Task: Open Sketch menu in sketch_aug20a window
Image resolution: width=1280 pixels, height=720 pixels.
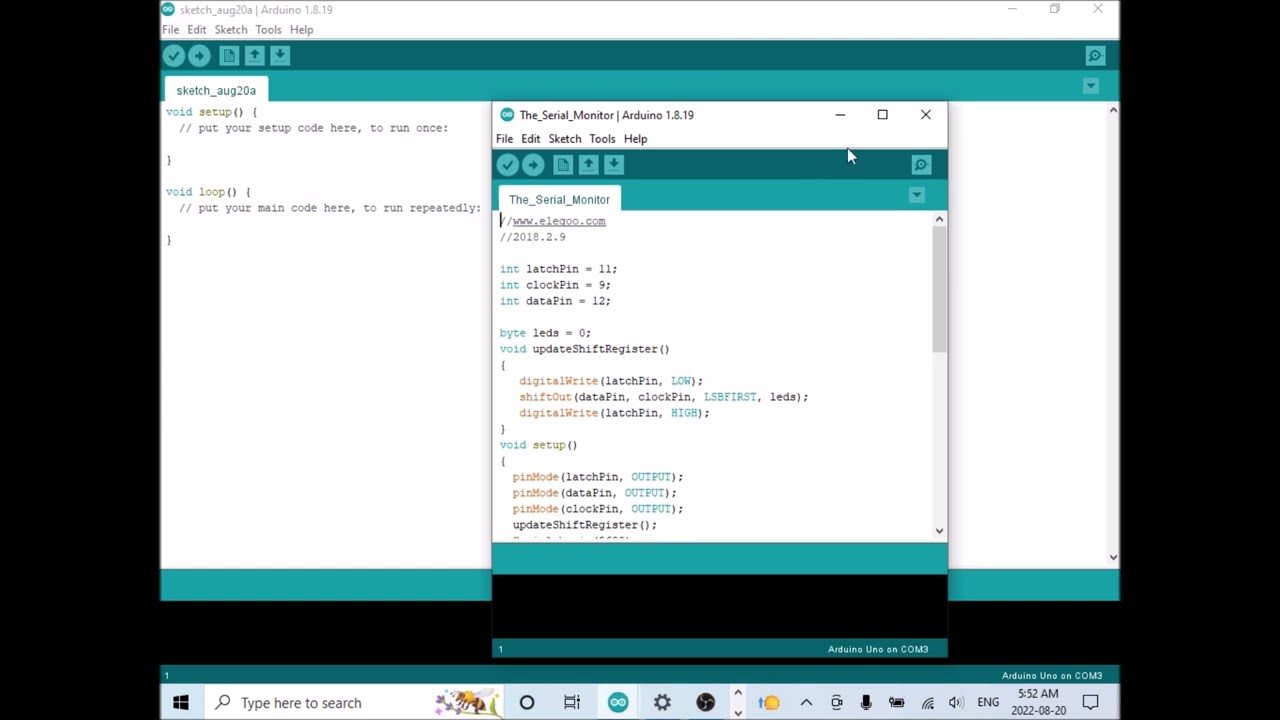Action: click(230, 30)
